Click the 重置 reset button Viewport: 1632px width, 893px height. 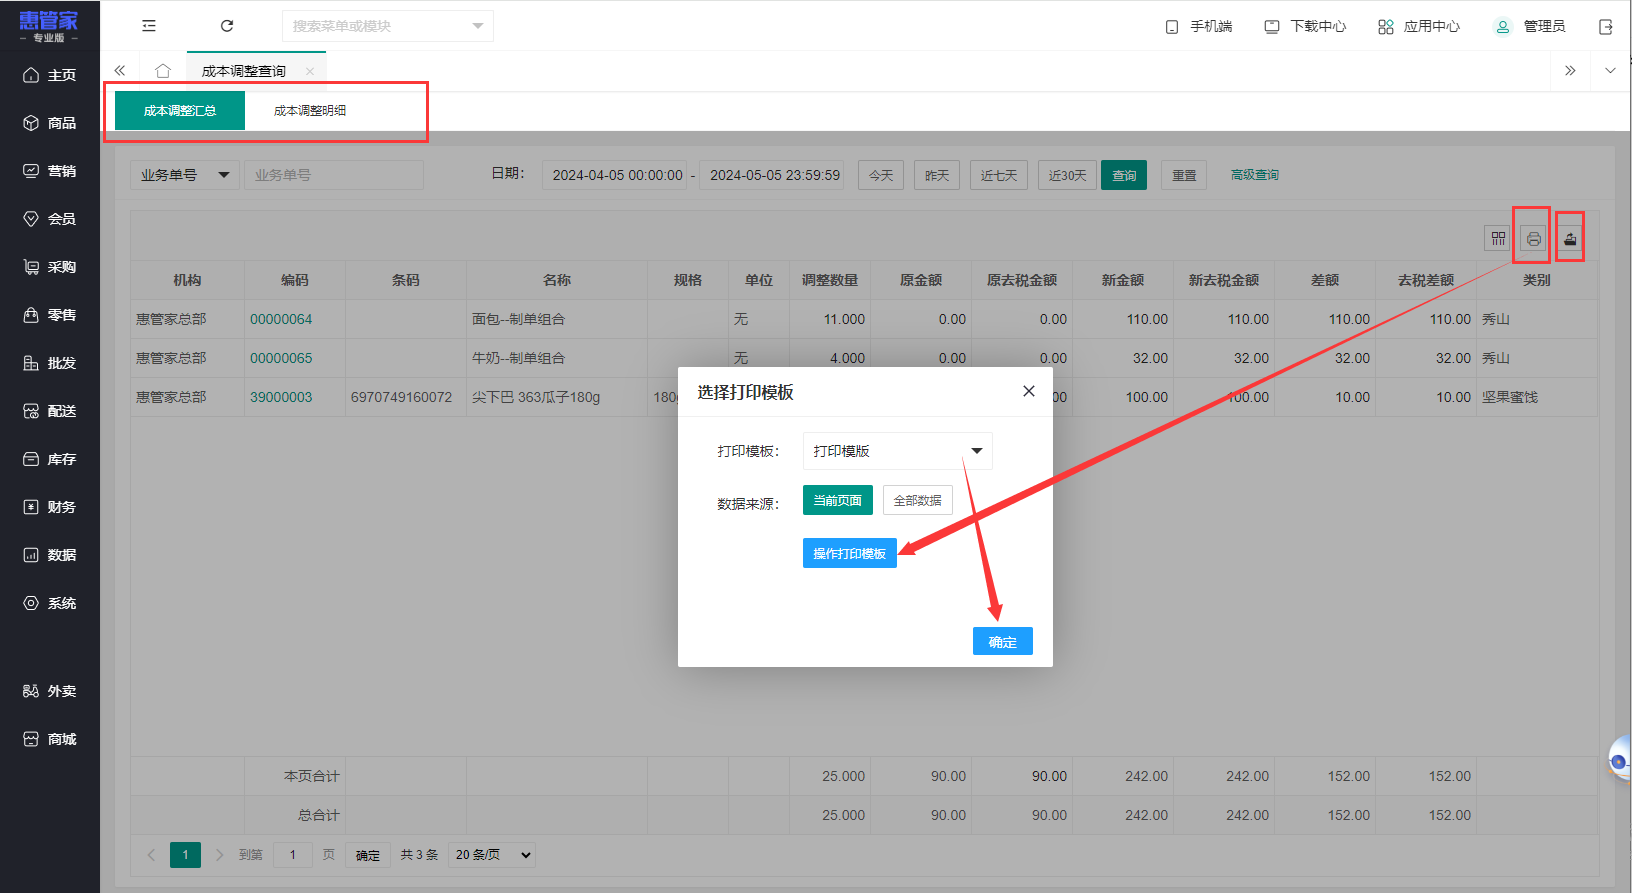(x=1184, y=175)
